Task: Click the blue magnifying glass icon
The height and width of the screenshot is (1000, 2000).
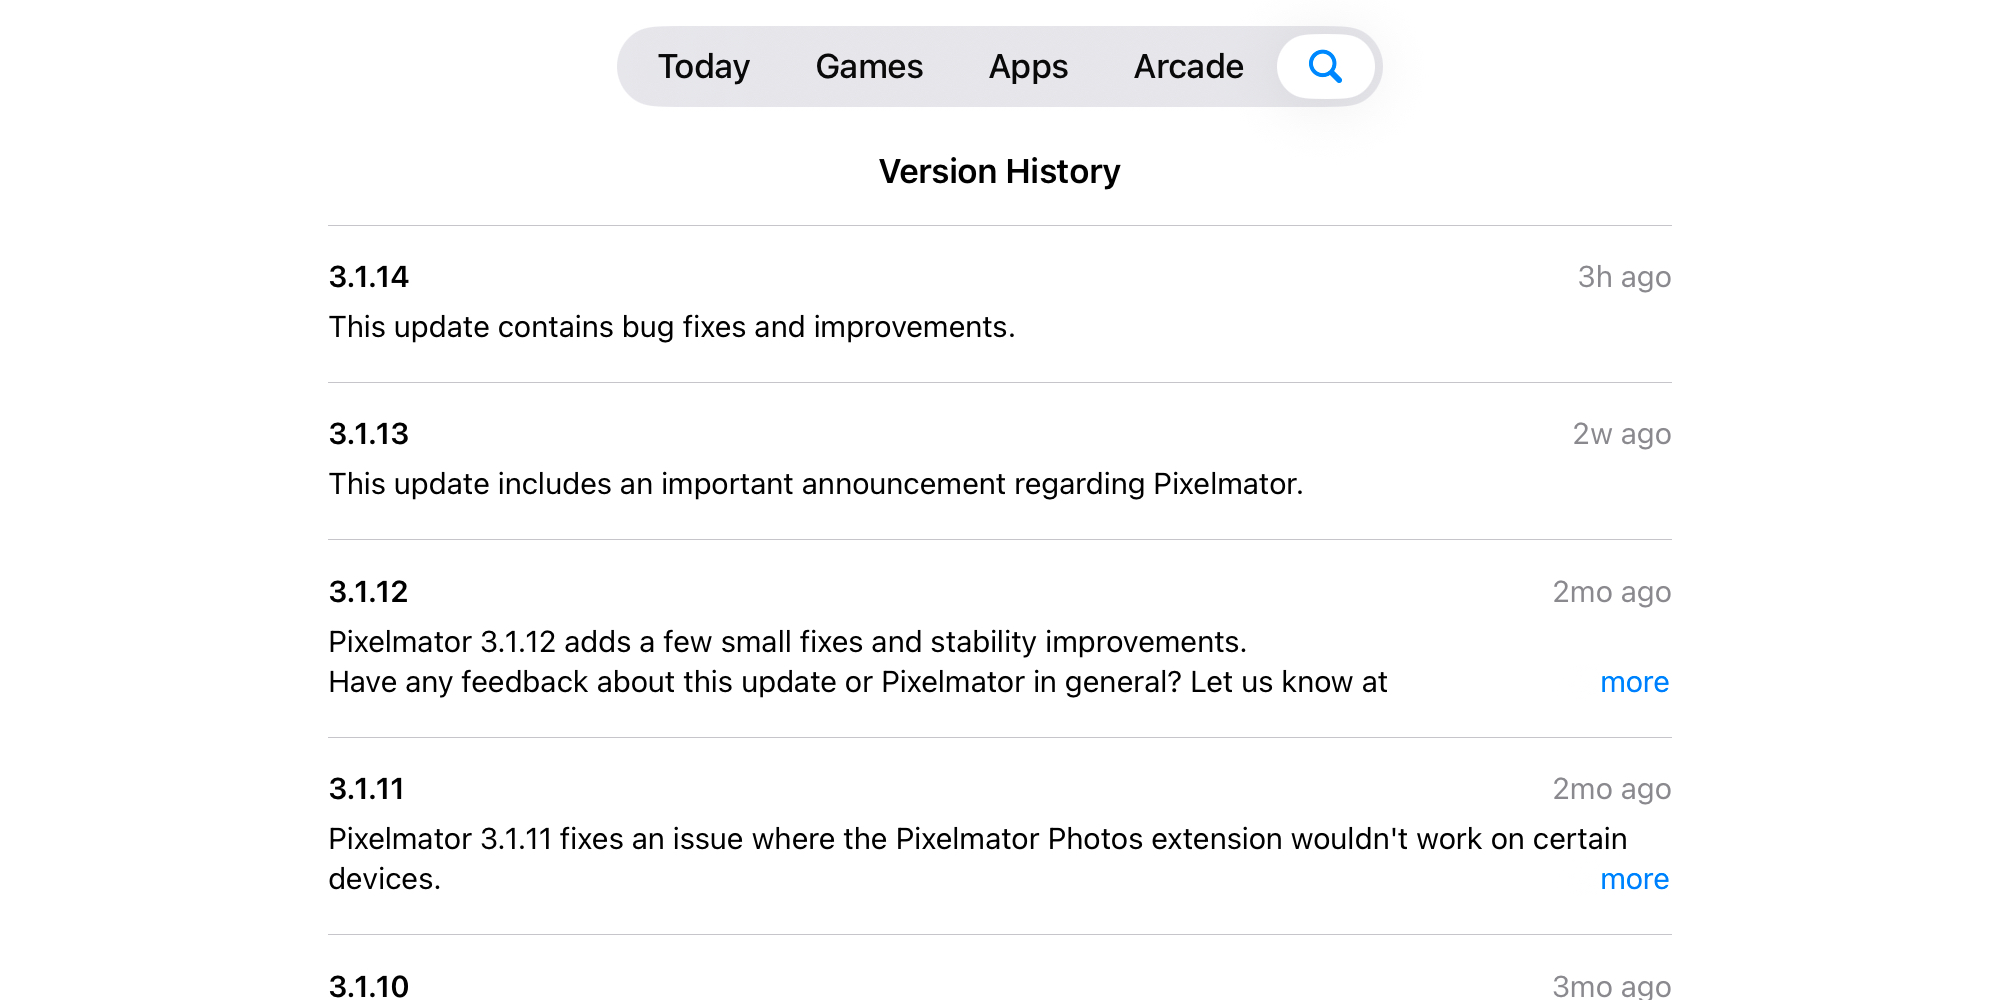Action: point(1325,66)
